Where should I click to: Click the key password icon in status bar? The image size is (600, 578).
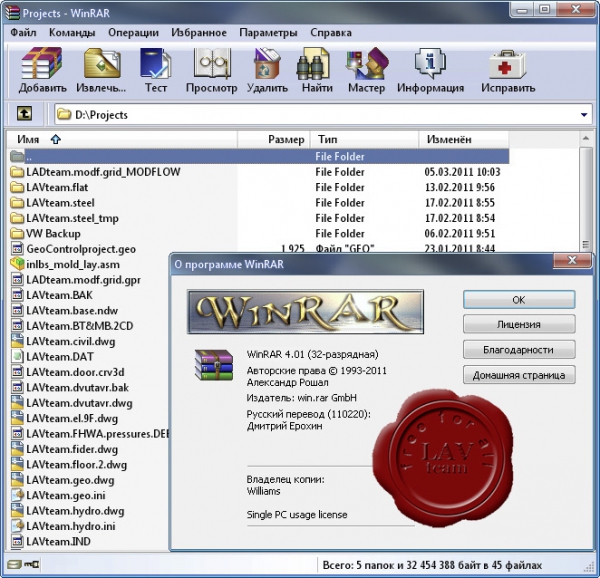(x=32, y=564)
